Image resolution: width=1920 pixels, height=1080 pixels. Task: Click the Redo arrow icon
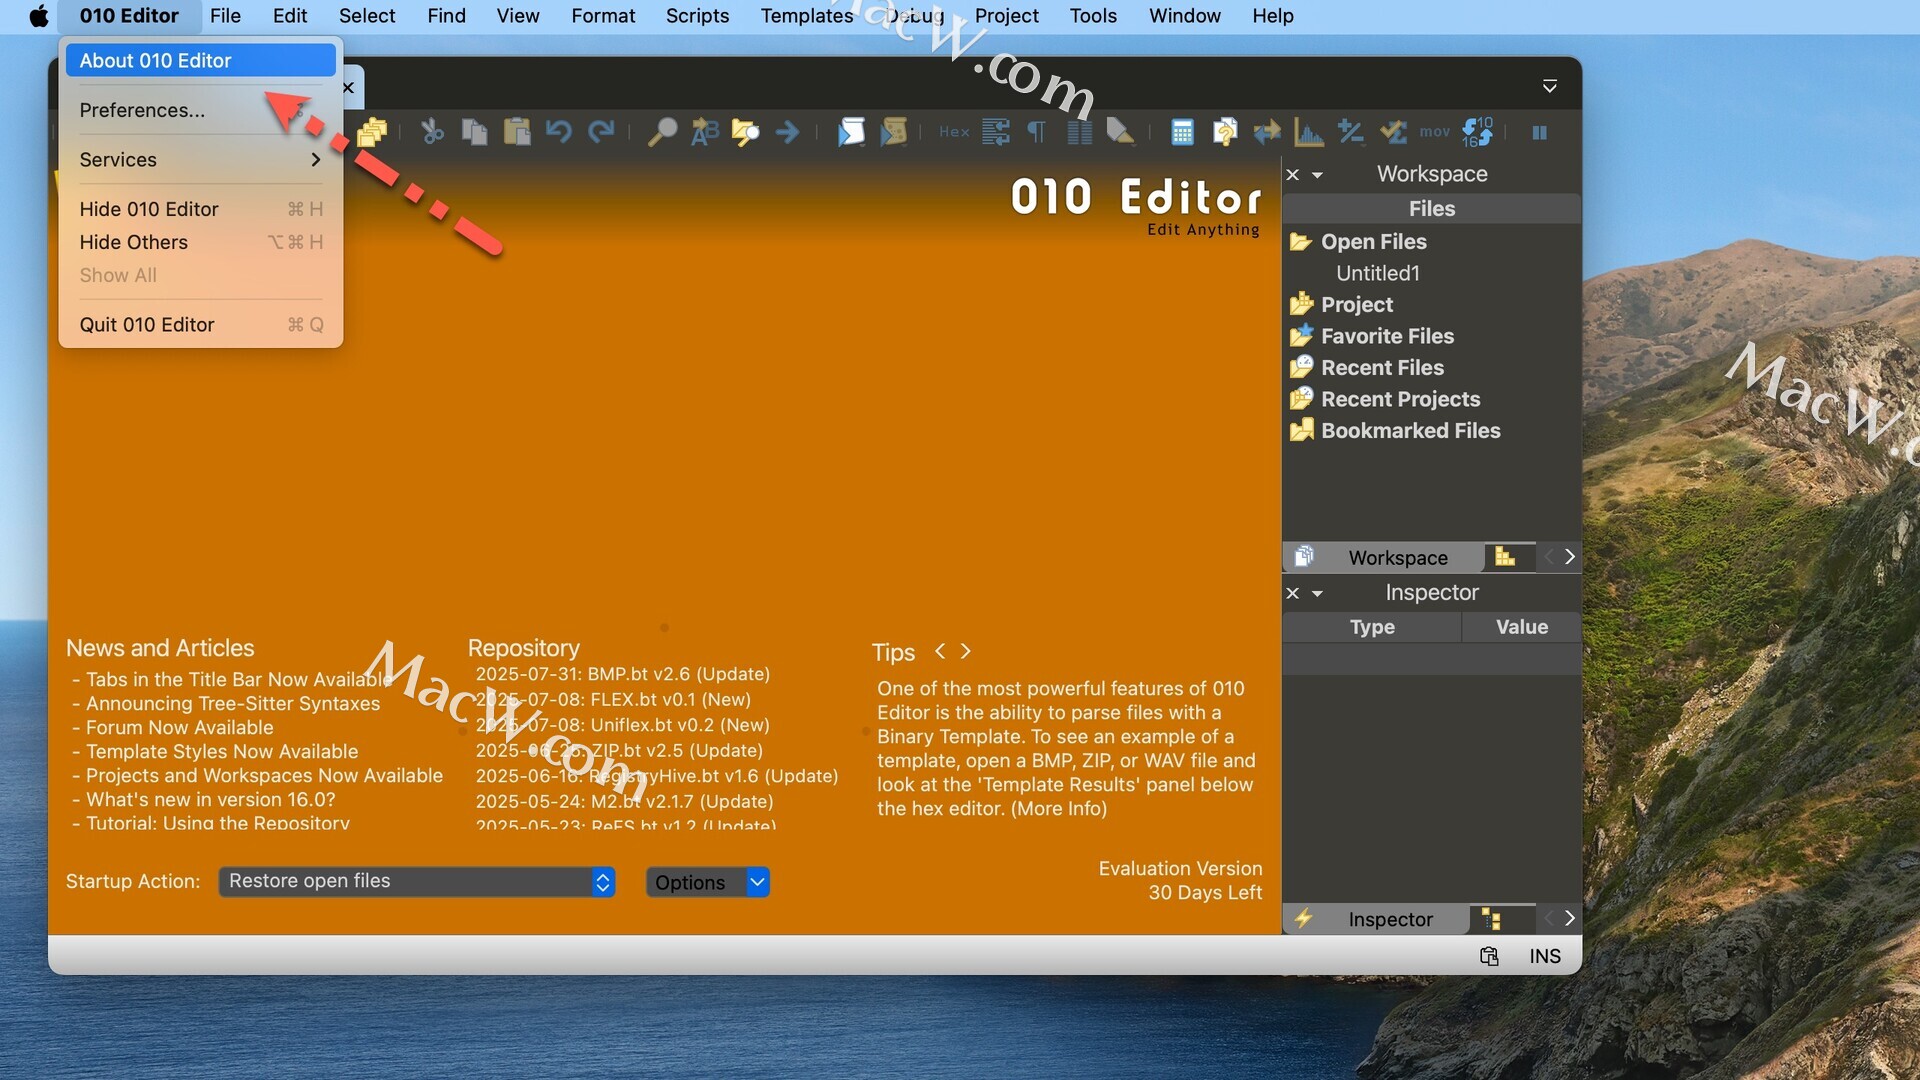[x=601, y=132]
